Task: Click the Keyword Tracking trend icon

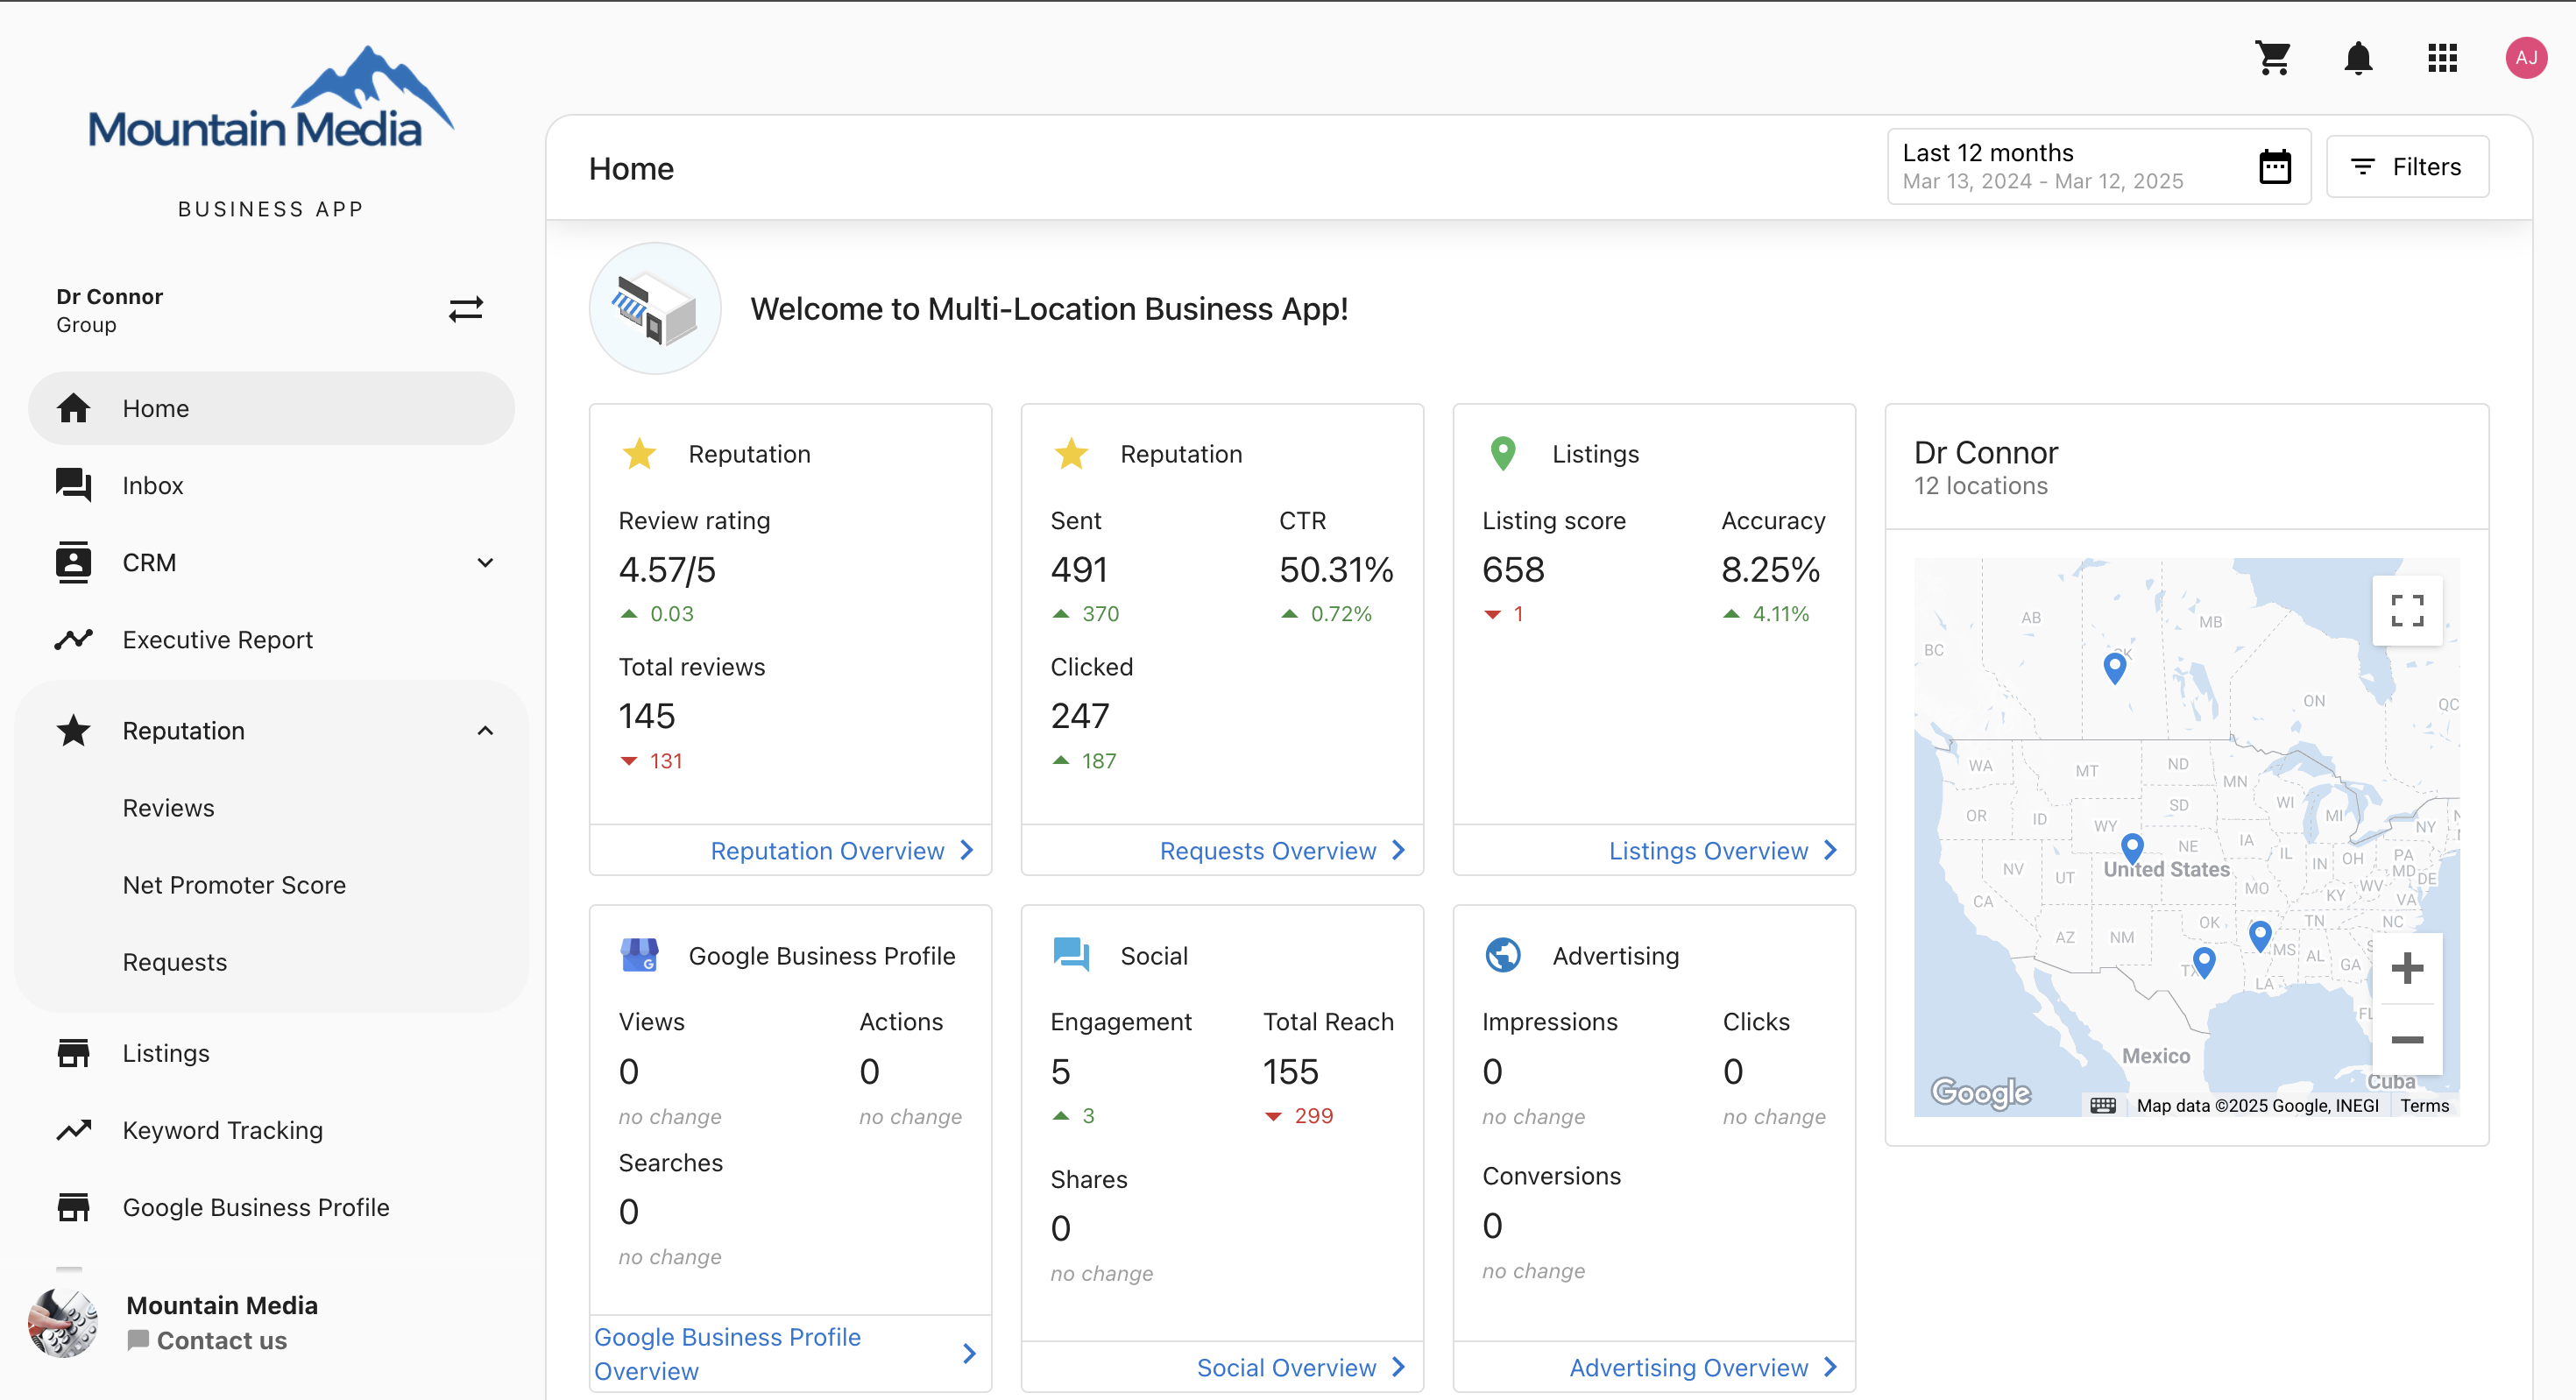Action: coord(73,1130)
